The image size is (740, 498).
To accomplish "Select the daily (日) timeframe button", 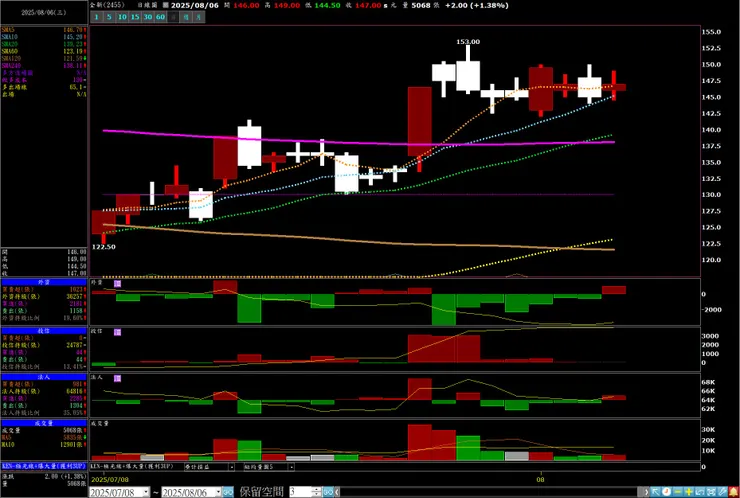I will click(x=173, y=17).
